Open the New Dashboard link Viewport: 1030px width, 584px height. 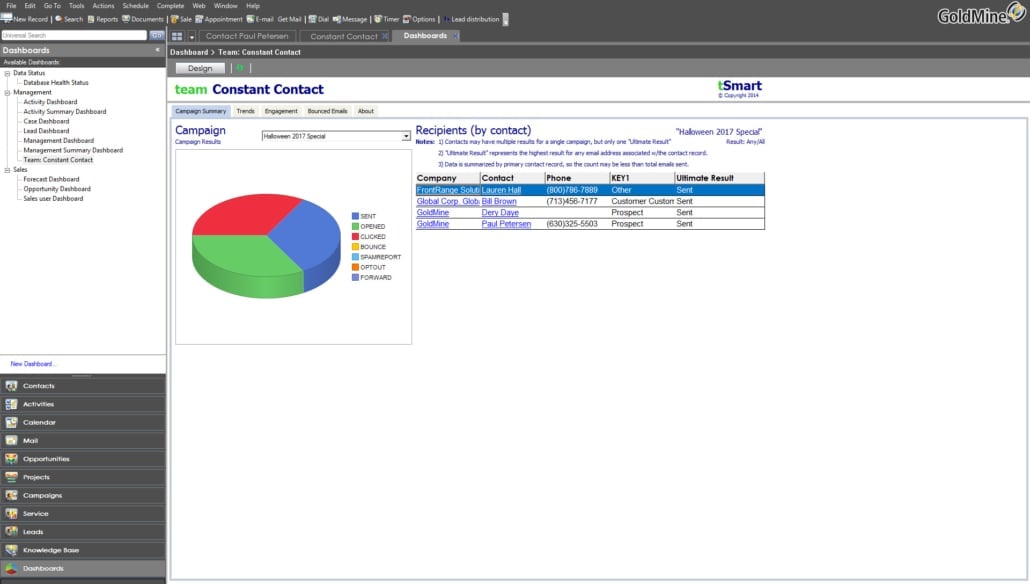pos(33,364)
